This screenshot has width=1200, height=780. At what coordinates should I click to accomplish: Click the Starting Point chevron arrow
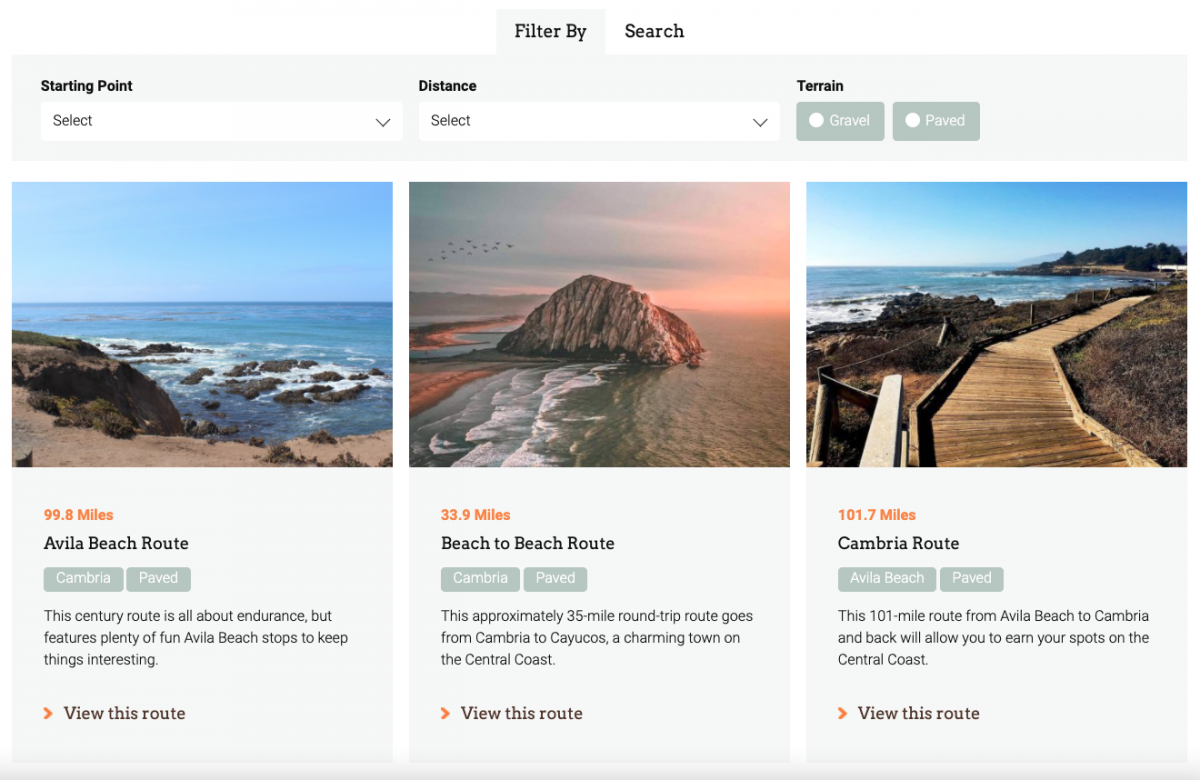tap(382, 122)
